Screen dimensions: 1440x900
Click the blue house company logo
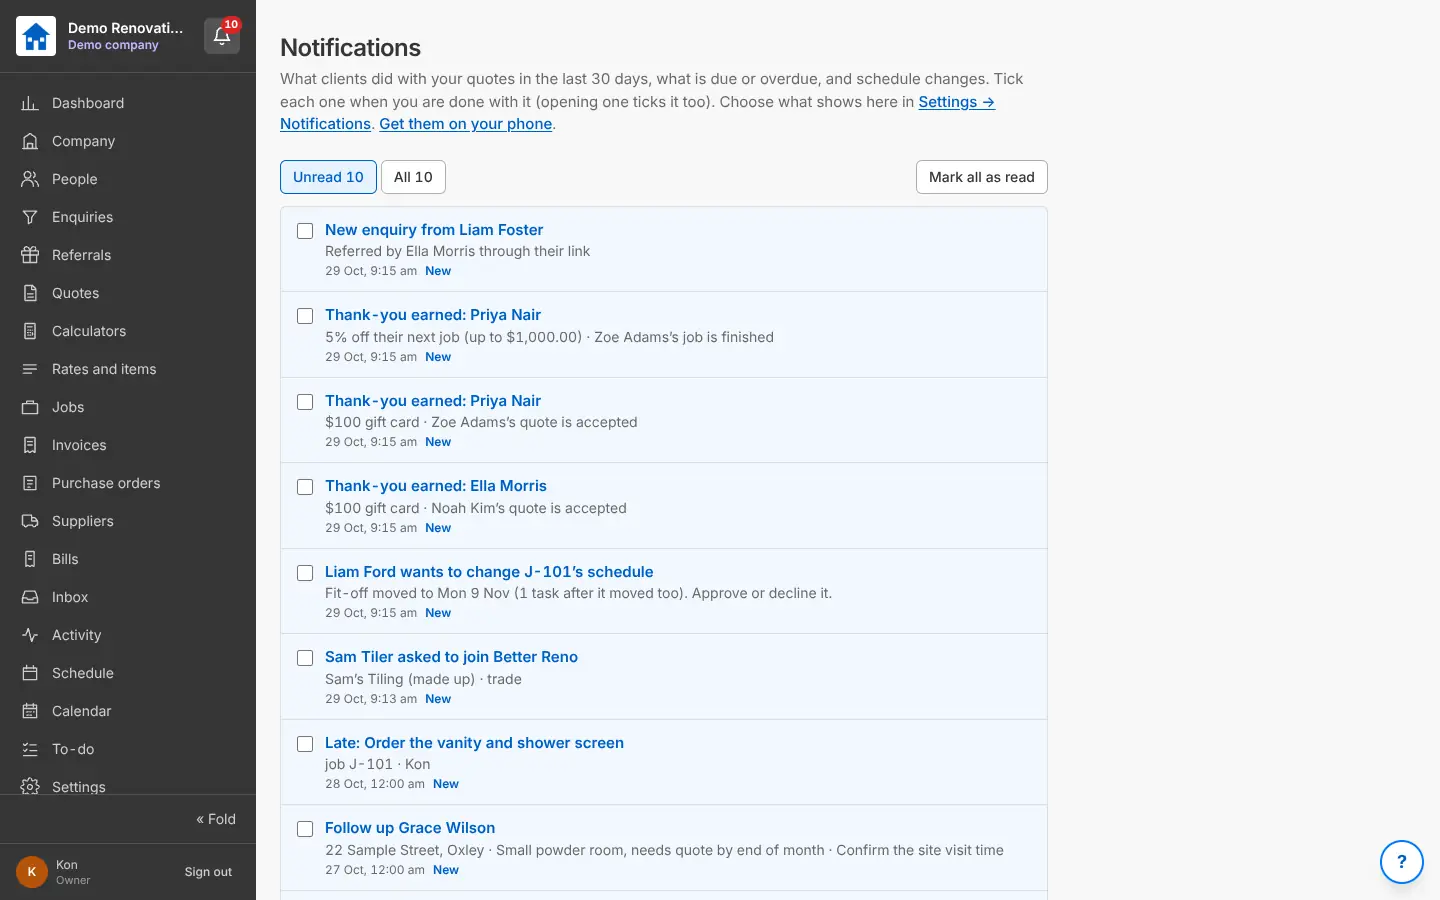(36, 36)
